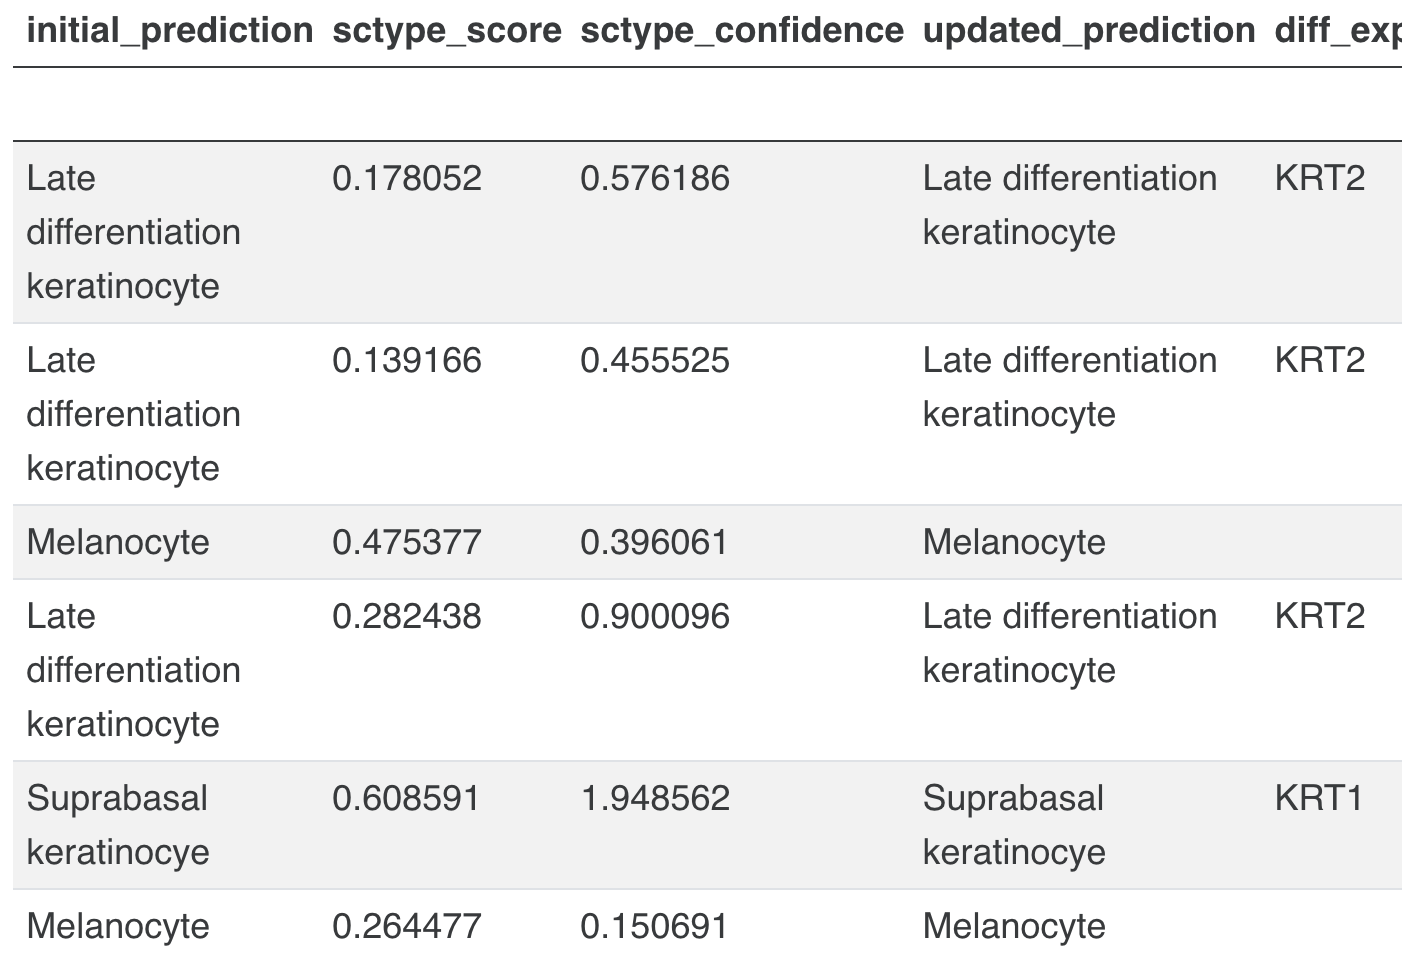Screen dimensions: 1402x956
Task: Select the confidence value 0.900096
Action: point(655,616)
